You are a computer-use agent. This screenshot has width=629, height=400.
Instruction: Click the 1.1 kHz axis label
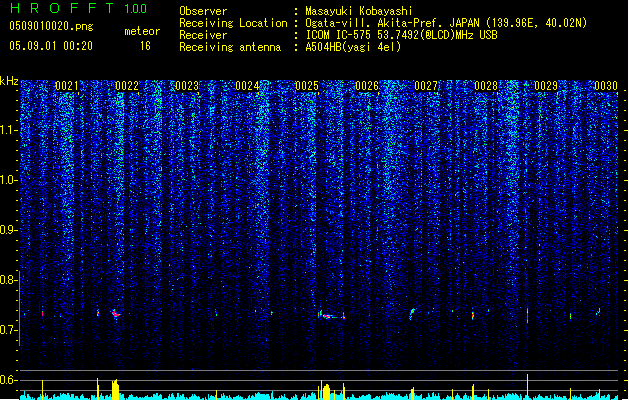[x=9, y=130]
